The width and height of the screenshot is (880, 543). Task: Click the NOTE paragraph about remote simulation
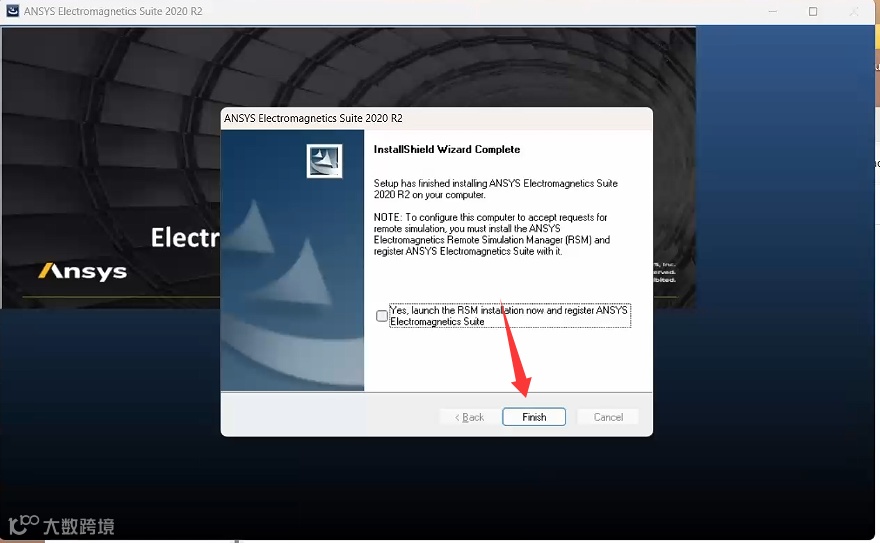click(x=492, y=234)
